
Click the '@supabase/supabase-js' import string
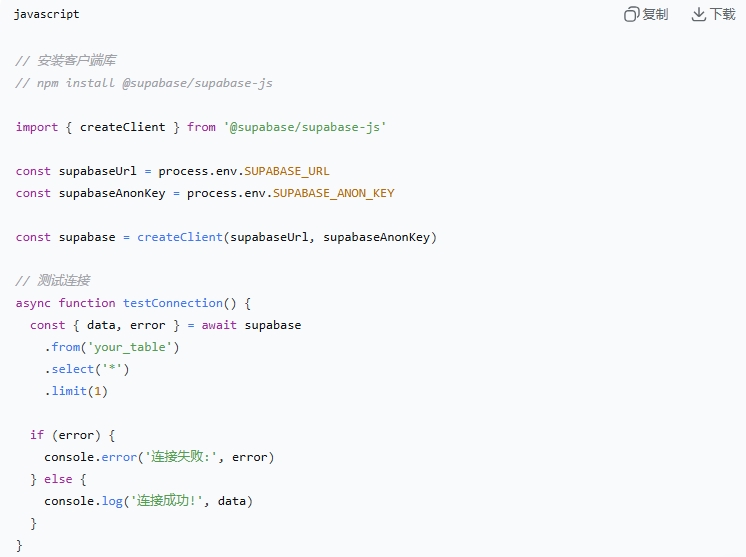click(x=305, y=127)
